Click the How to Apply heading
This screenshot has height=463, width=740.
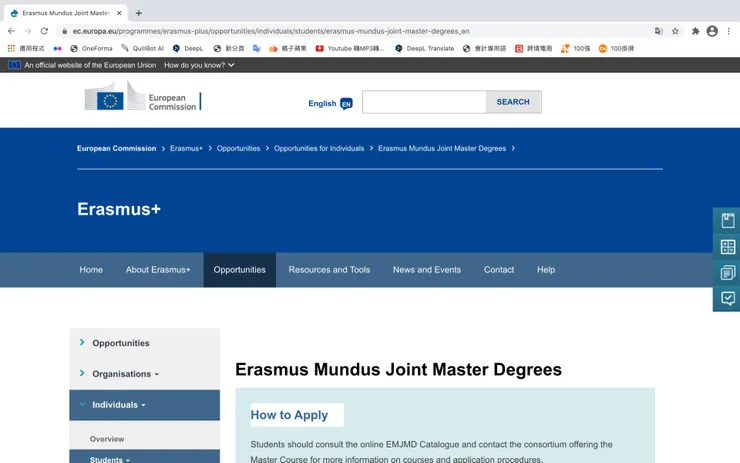click(289, 415)
